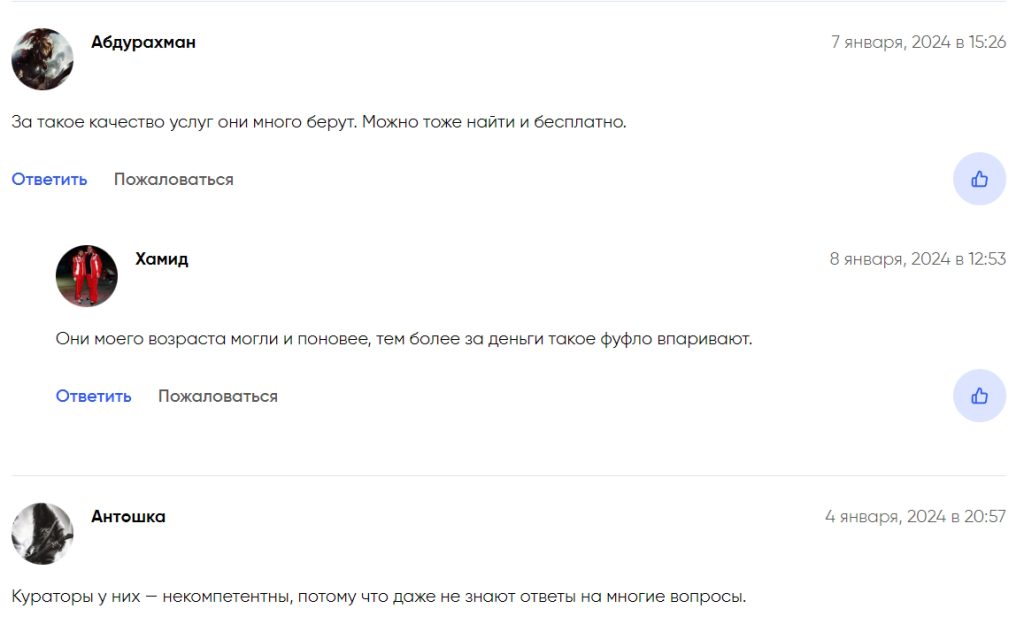This screenshot has height=624, width=1024.
Task: Click the username Хамид
Action: click(x=161, y=259)
